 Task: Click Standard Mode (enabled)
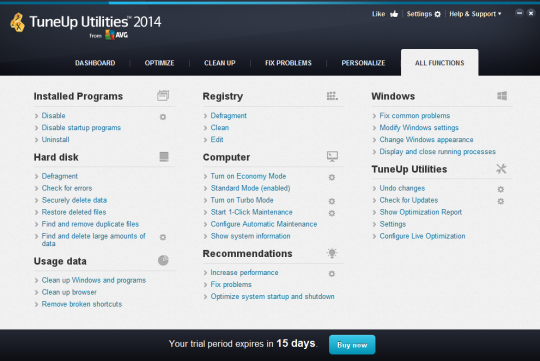pos(250,188)
